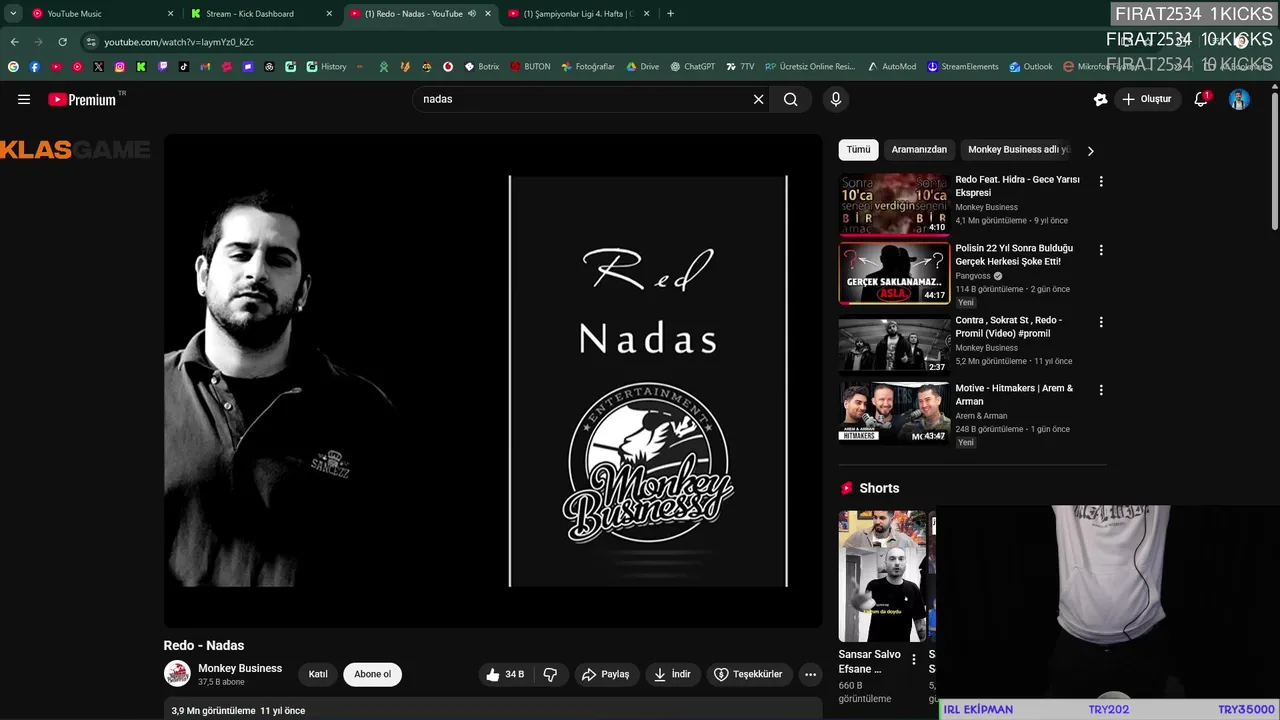Open options for Gece Yarısı Ekspresi
This screenshot has height=720, width=1280.
tap(1101, 182)
